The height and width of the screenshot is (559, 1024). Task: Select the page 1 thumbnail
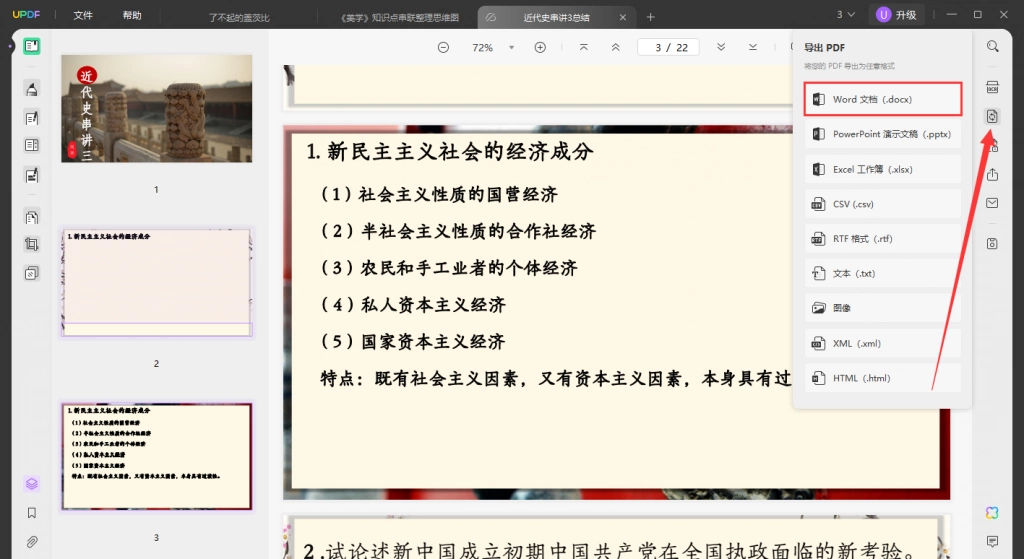[157, 108]
